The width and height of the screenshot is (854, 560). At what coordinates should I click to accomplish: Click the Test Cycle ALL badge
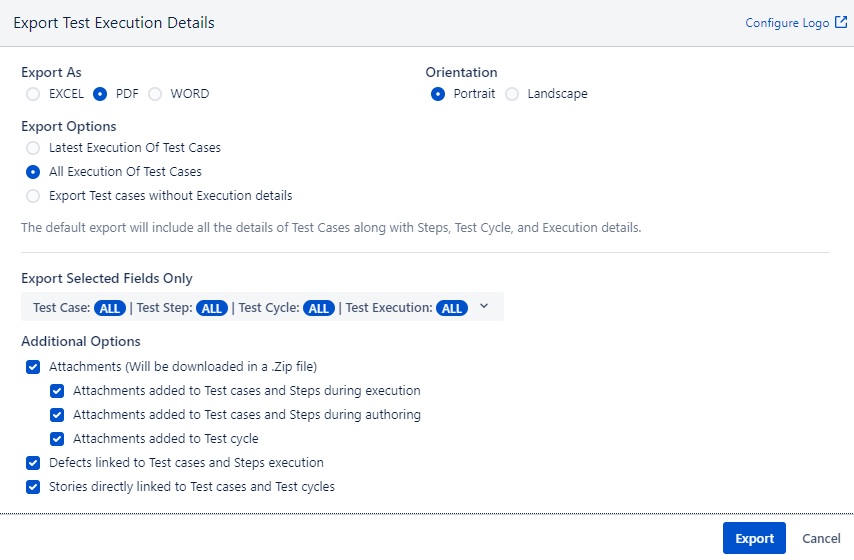click(319, 308)
